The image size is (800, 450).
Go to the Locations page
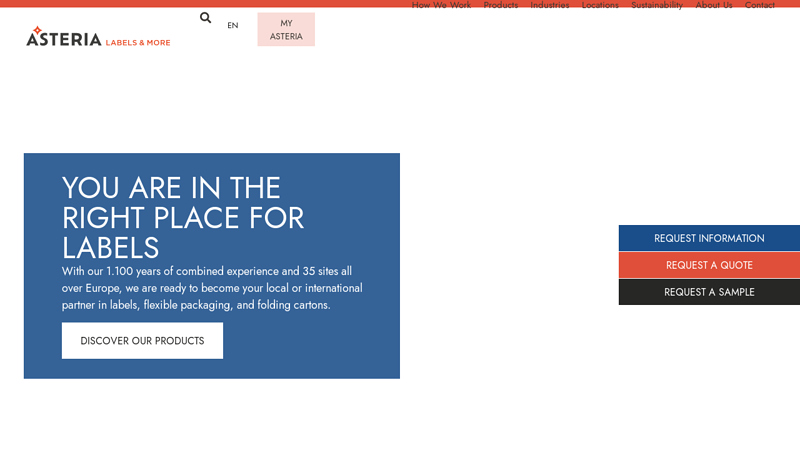[600, 5]
